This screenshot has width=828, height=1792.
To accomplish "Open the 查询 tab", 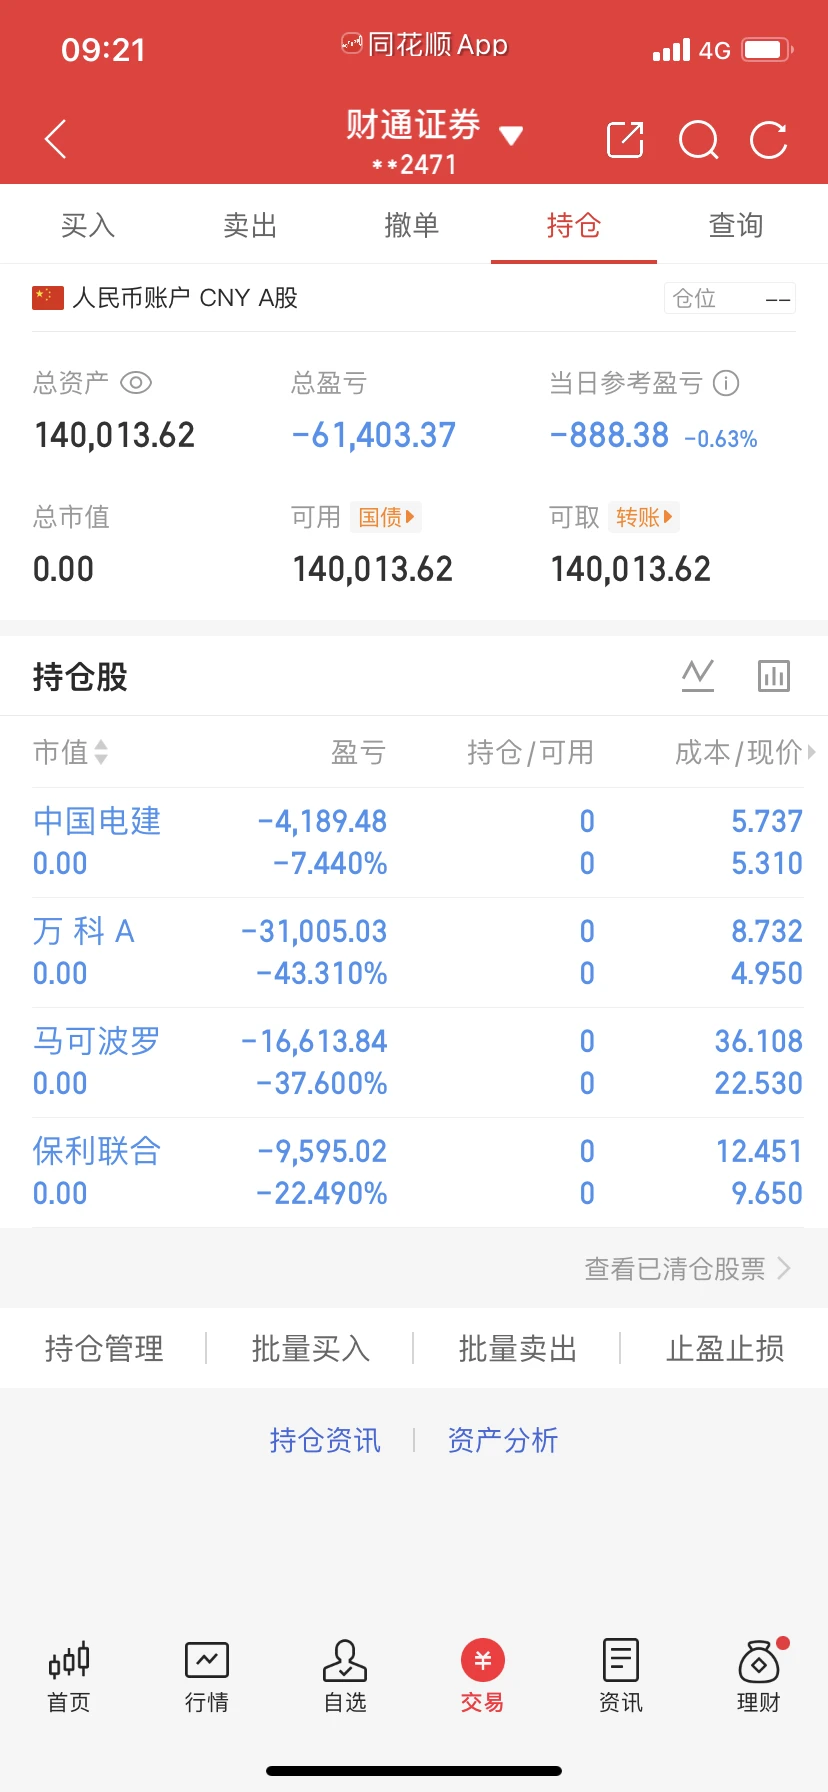I will [x=736, y=225].
